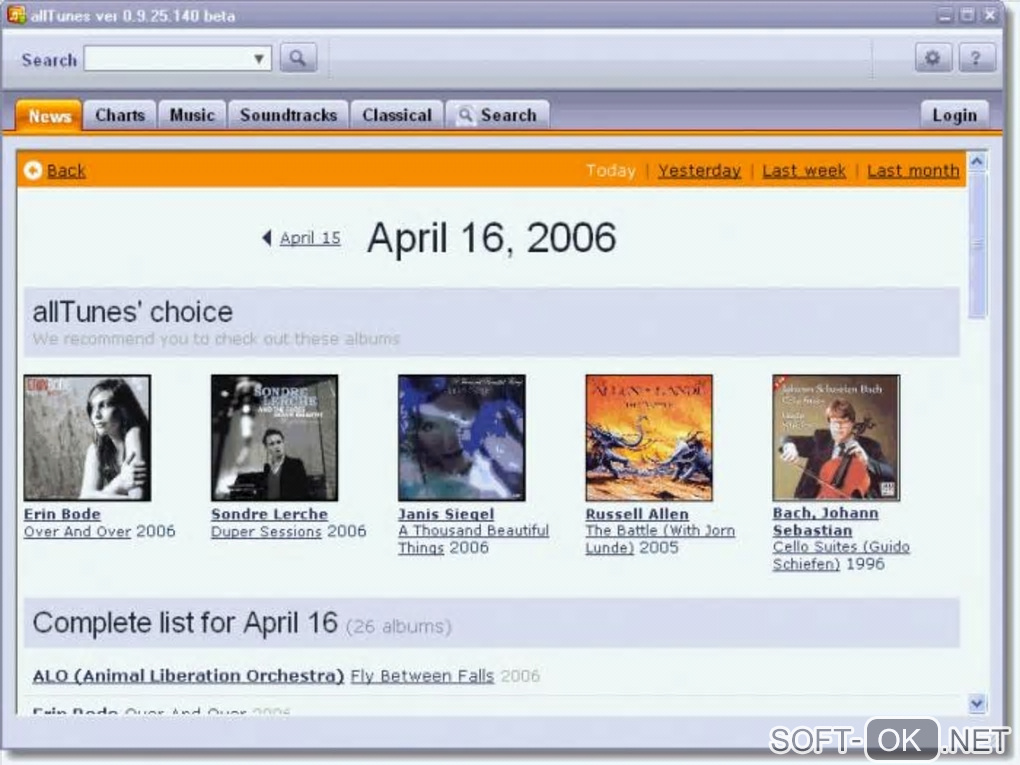Switch to the News tab
The width and height of the screenshot is (1020, 765).
49,116
